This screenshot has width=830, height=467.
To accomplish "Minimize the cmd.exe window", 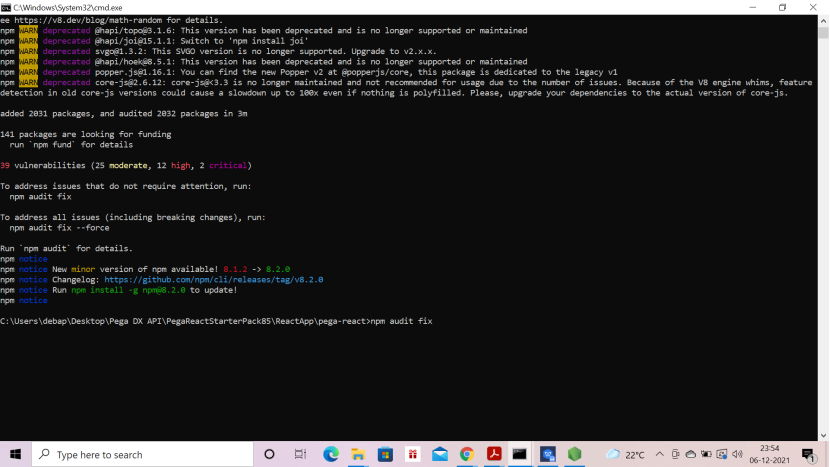I will coord(753,7).
